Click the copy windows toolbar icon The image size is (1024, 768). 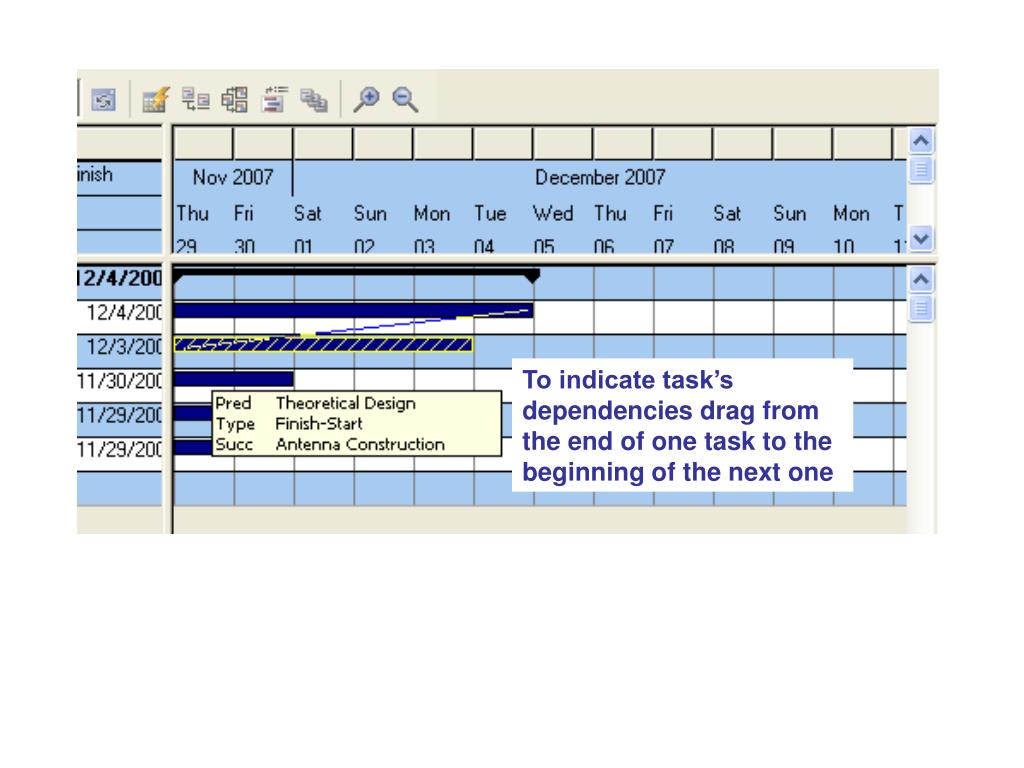(313, 100)
